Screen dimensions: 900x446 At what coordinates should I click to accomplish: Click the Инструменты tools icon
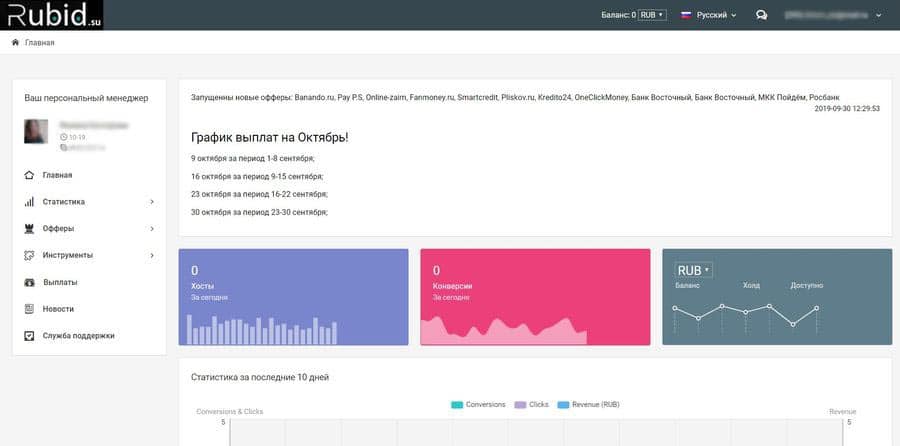(29, 256)
